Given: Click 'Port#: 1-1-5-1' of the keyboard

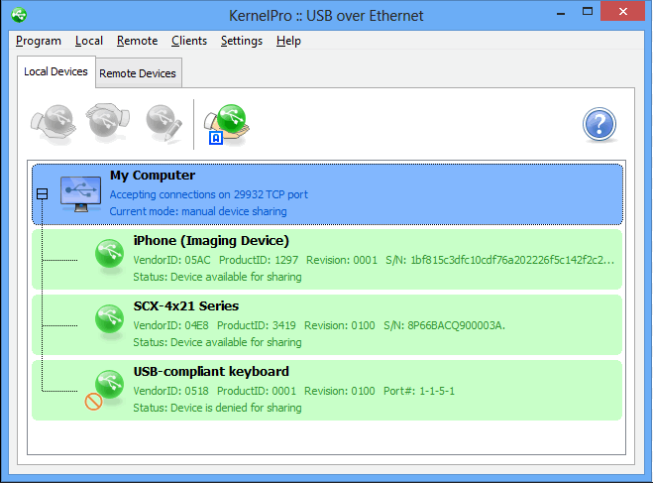Looking at the screenshot, I should point(419,391).
